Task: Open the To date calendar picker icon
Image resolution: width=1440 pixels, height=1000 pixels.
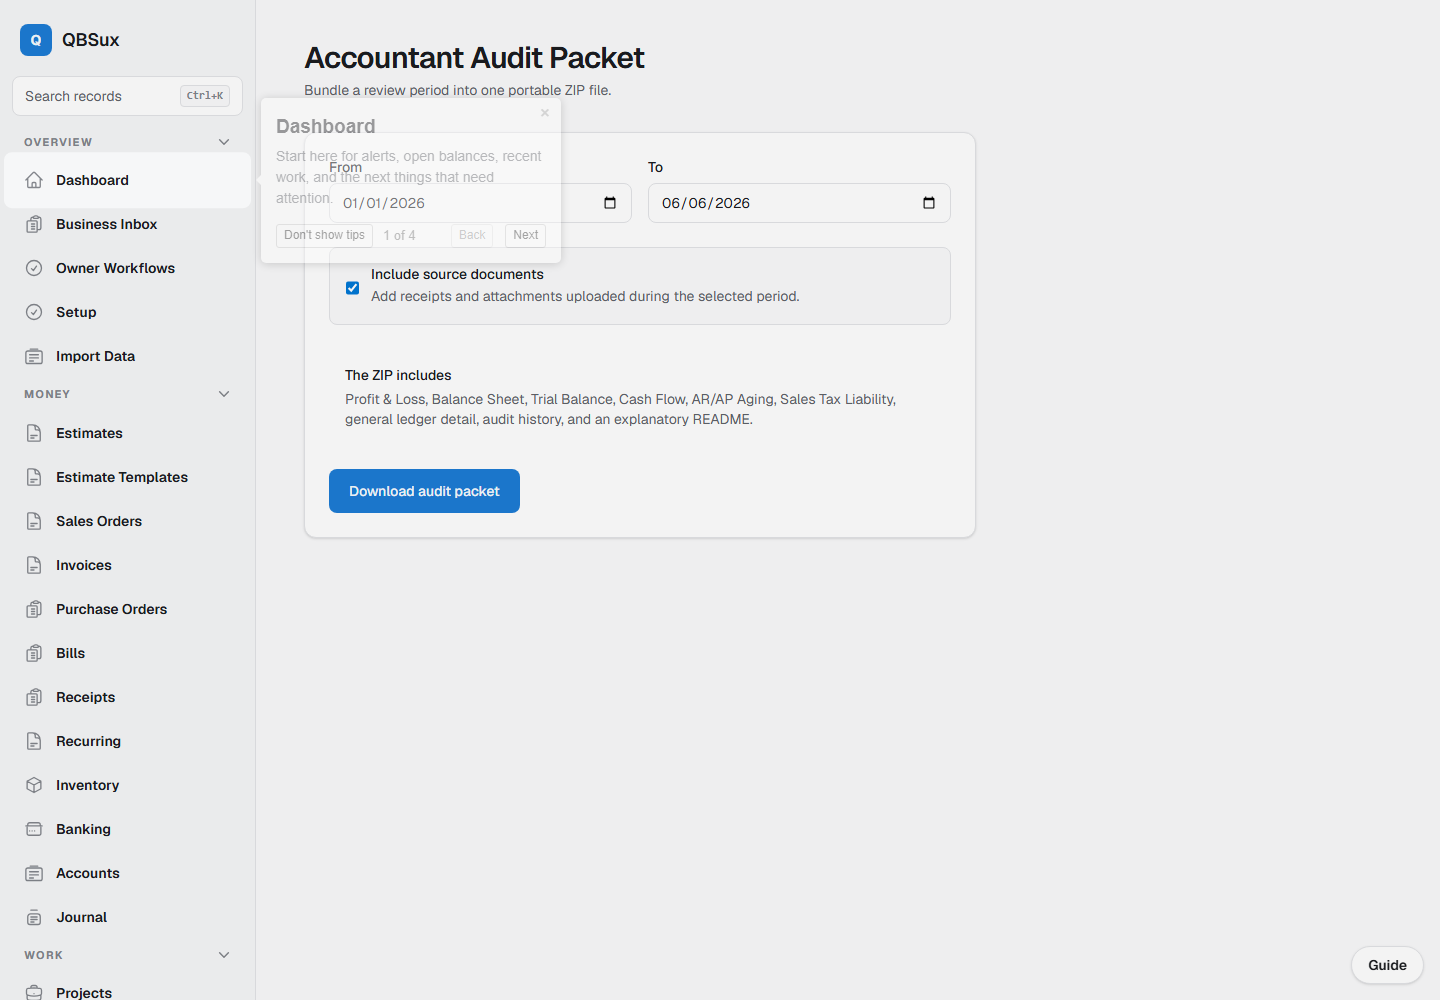Action: coord(929,203)
